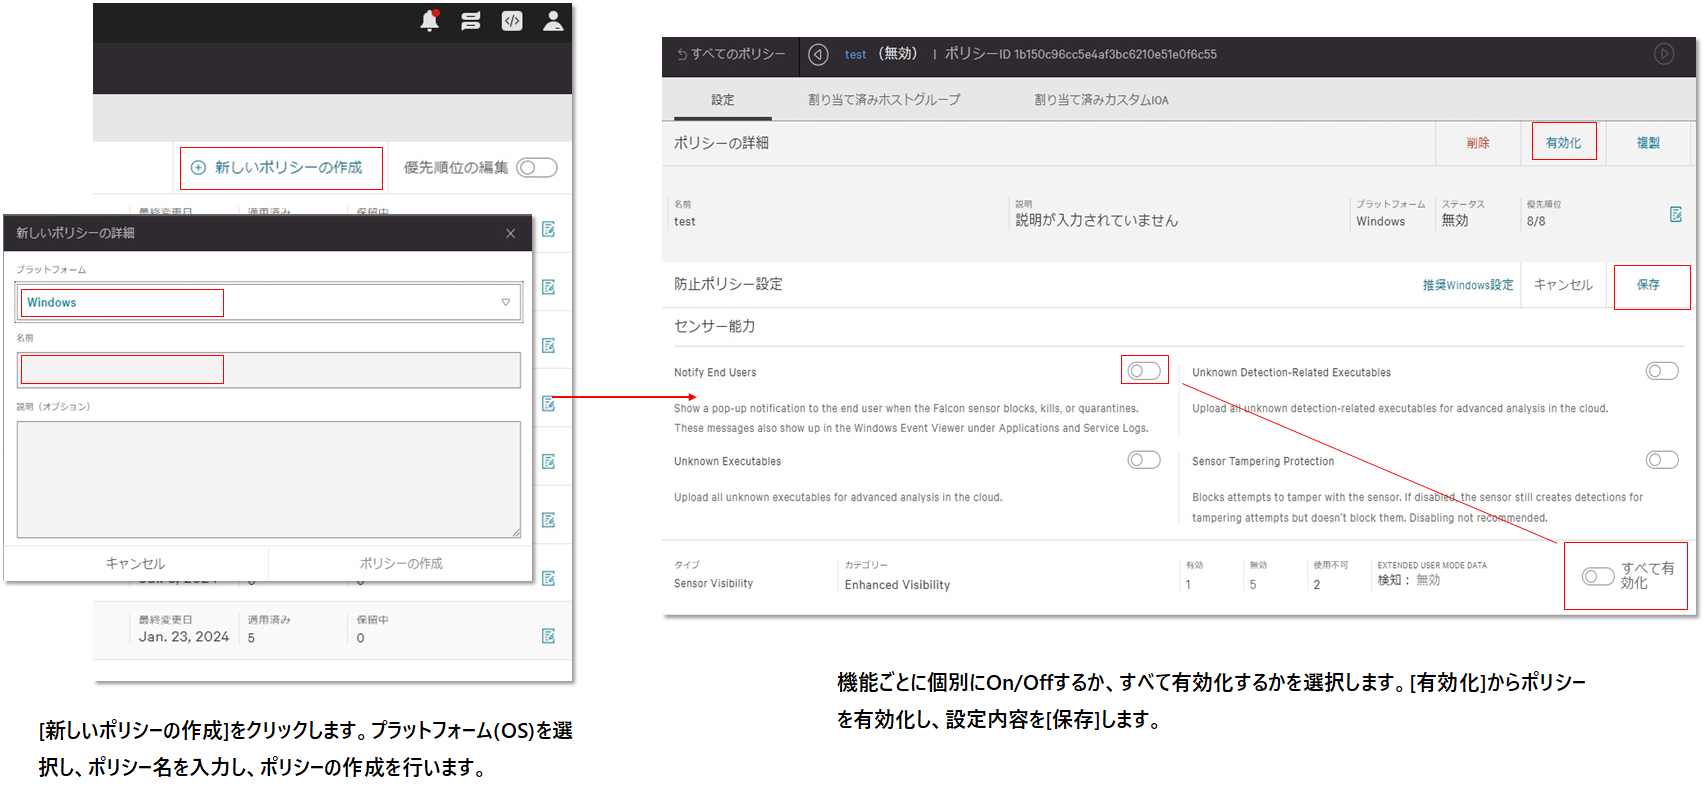
Task: Click the next policy arrow circle icon
Action: coord(1664,54)
